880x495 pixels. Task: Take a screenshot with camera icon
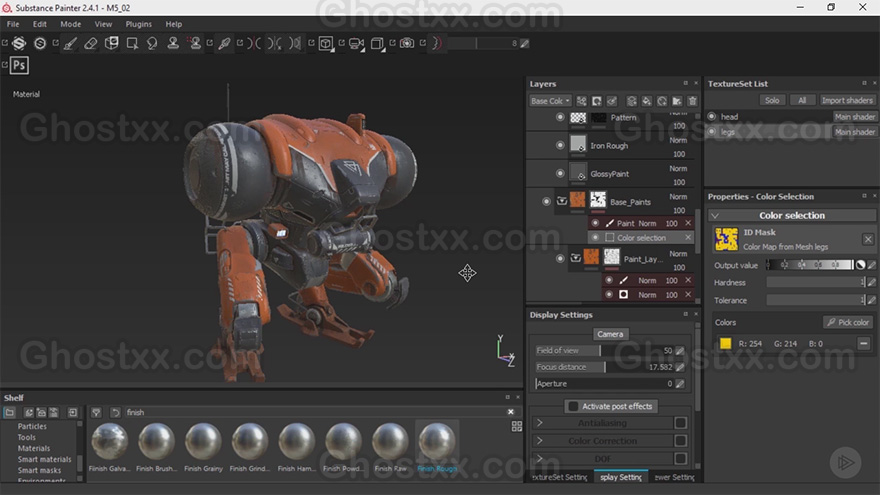(x=407, y=43)
